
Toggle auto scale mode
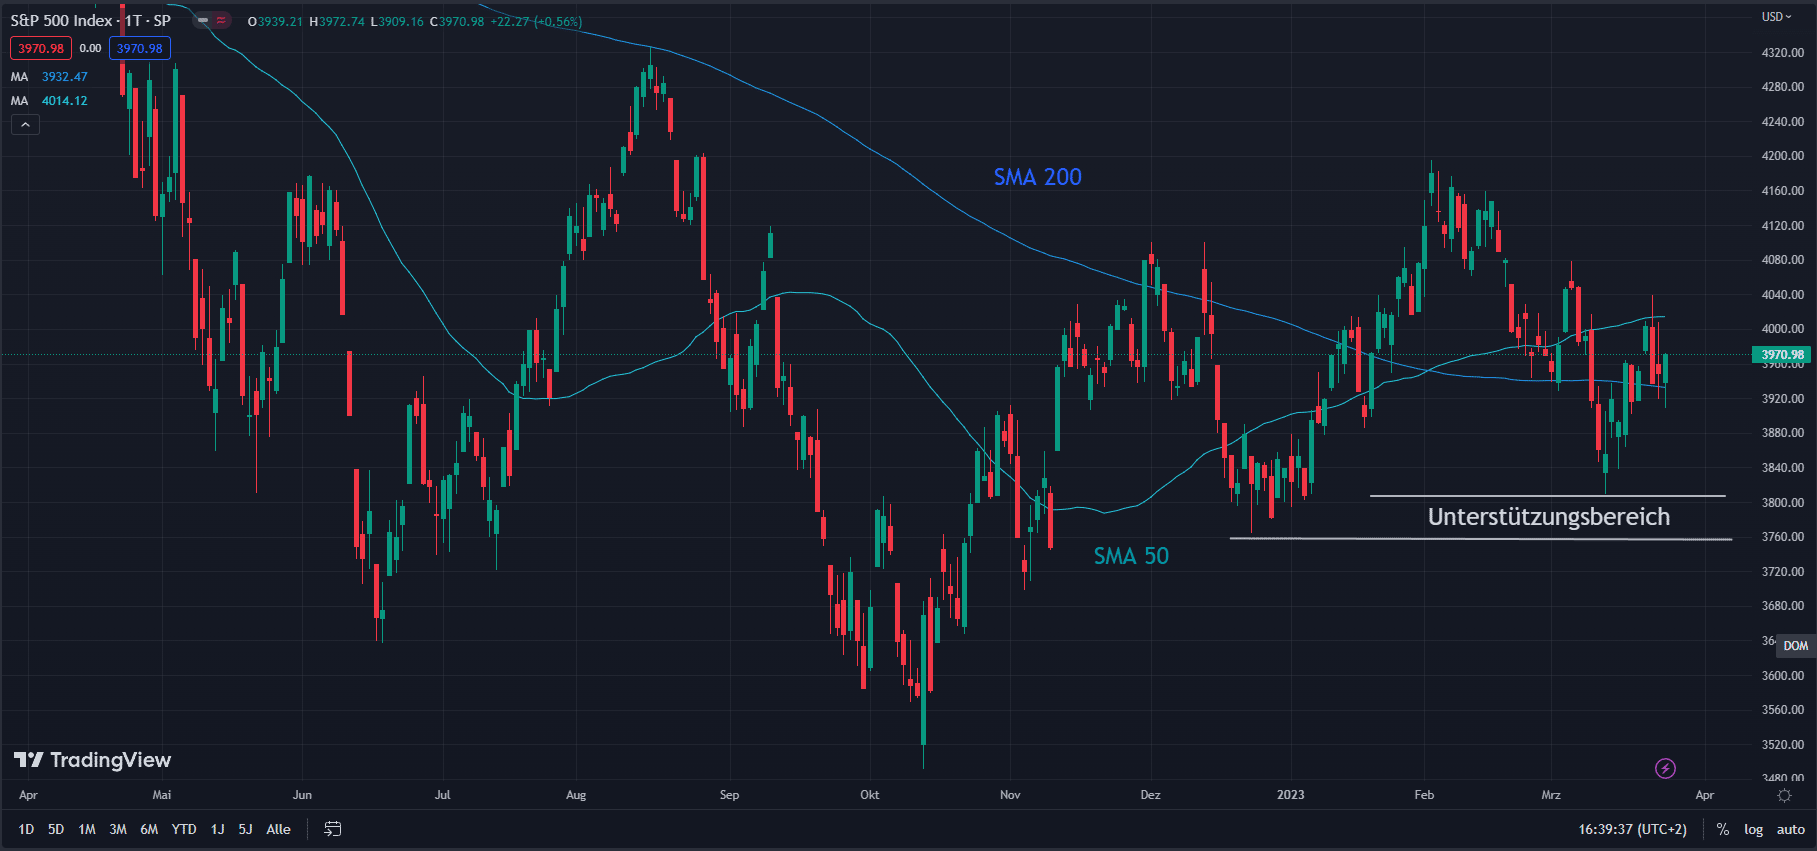pyautogui.click(x=1791, y=829)
